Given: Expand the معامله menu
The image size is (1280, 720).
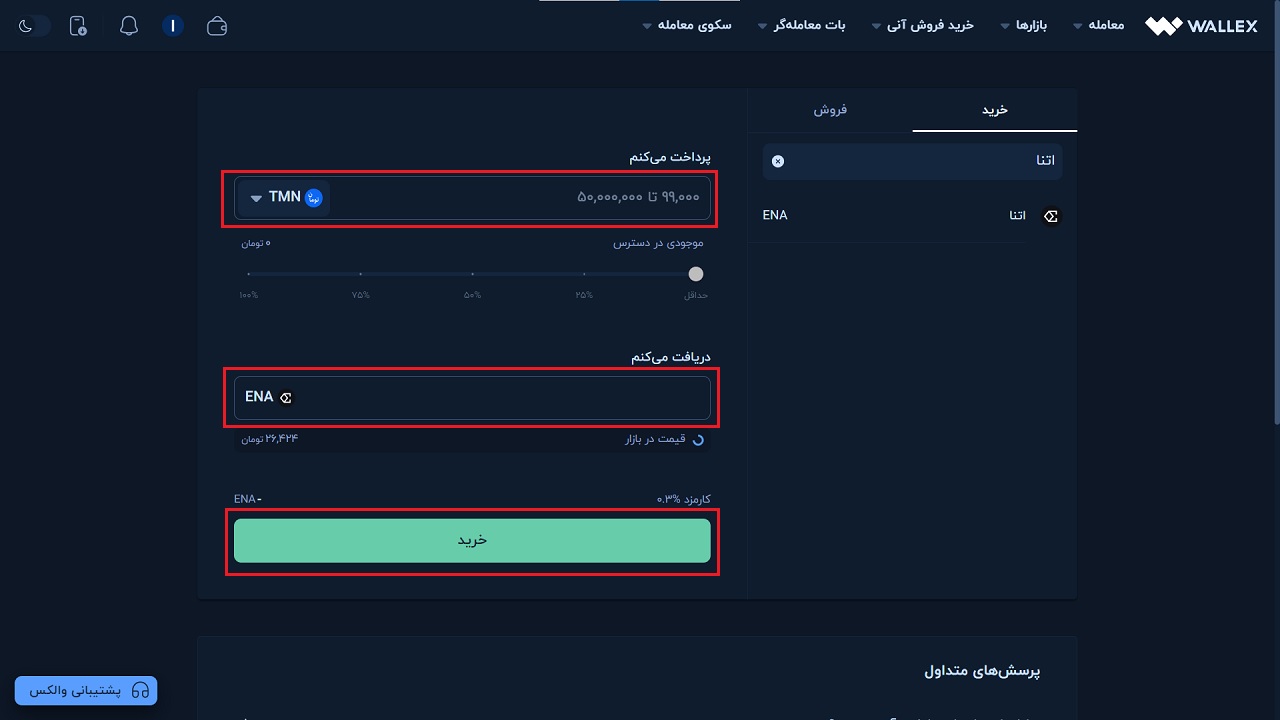Looking at the screenshot, I should [1100, 25].
